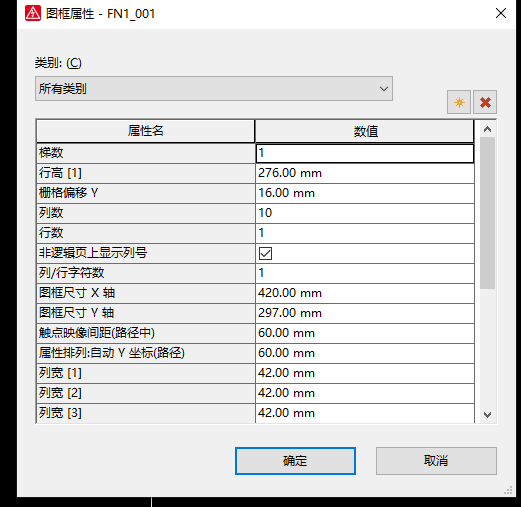This screenshot has height=507, width=521.
Task: Click the 列宽 [2] value cell
Action: pos(365,393)
